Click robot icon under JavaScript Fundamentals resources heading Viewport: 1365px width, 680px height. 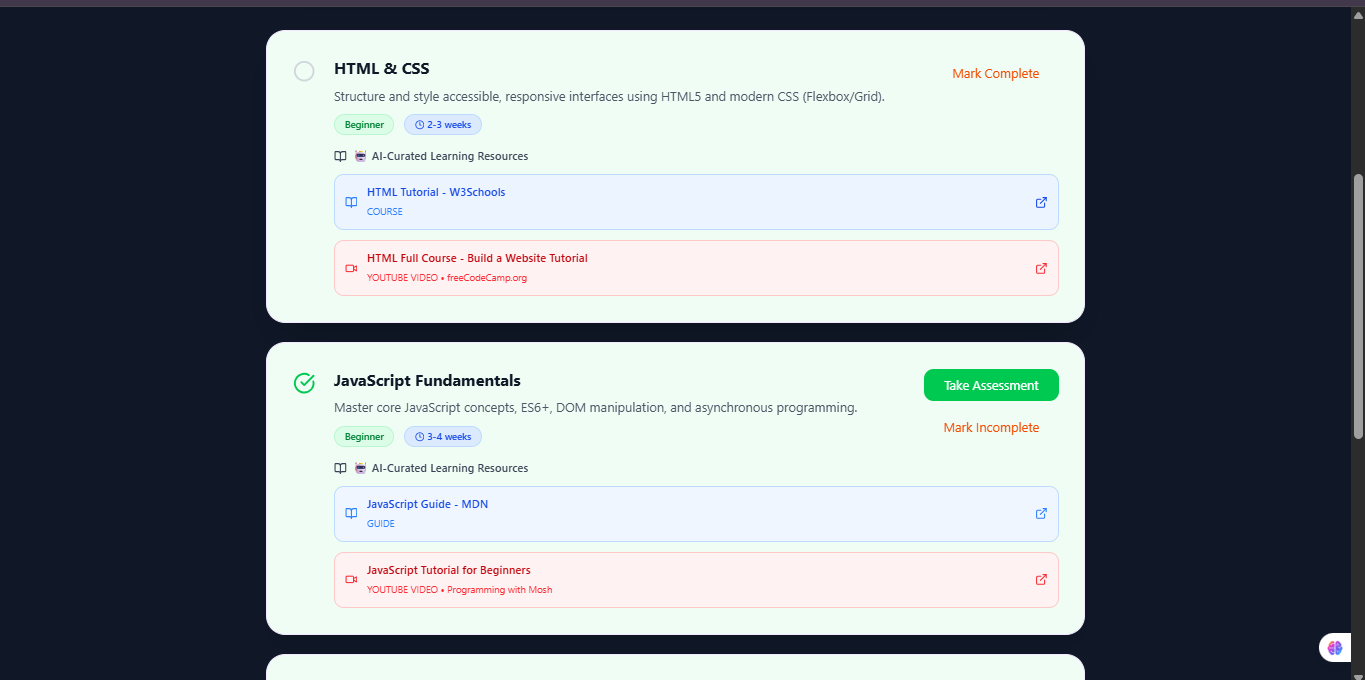[x=360, y=468]
